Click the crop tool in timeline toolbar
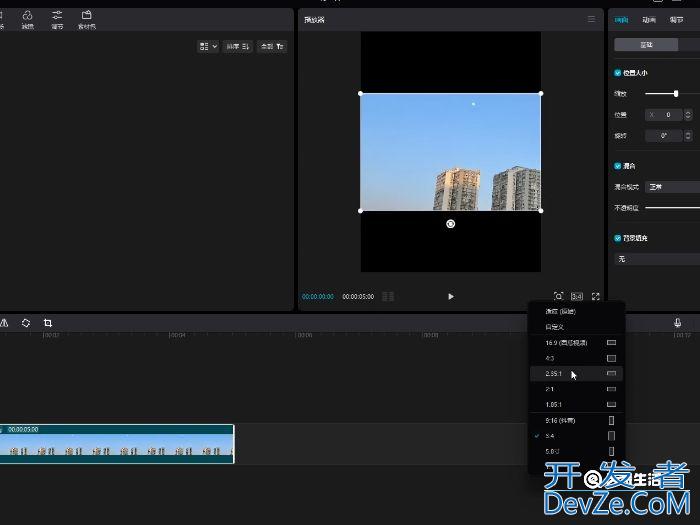This screenshot has height=525, width=700. (48, 323)
